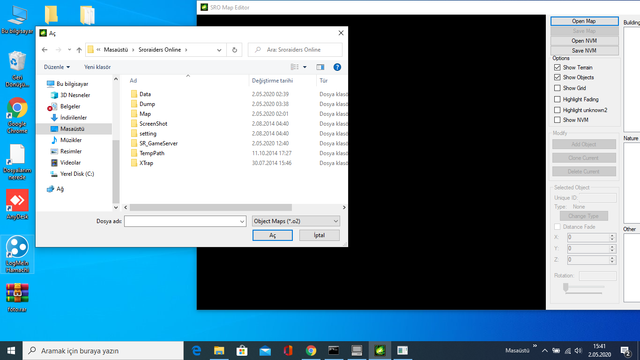Open the address bar history dropdown

point(219,50)
